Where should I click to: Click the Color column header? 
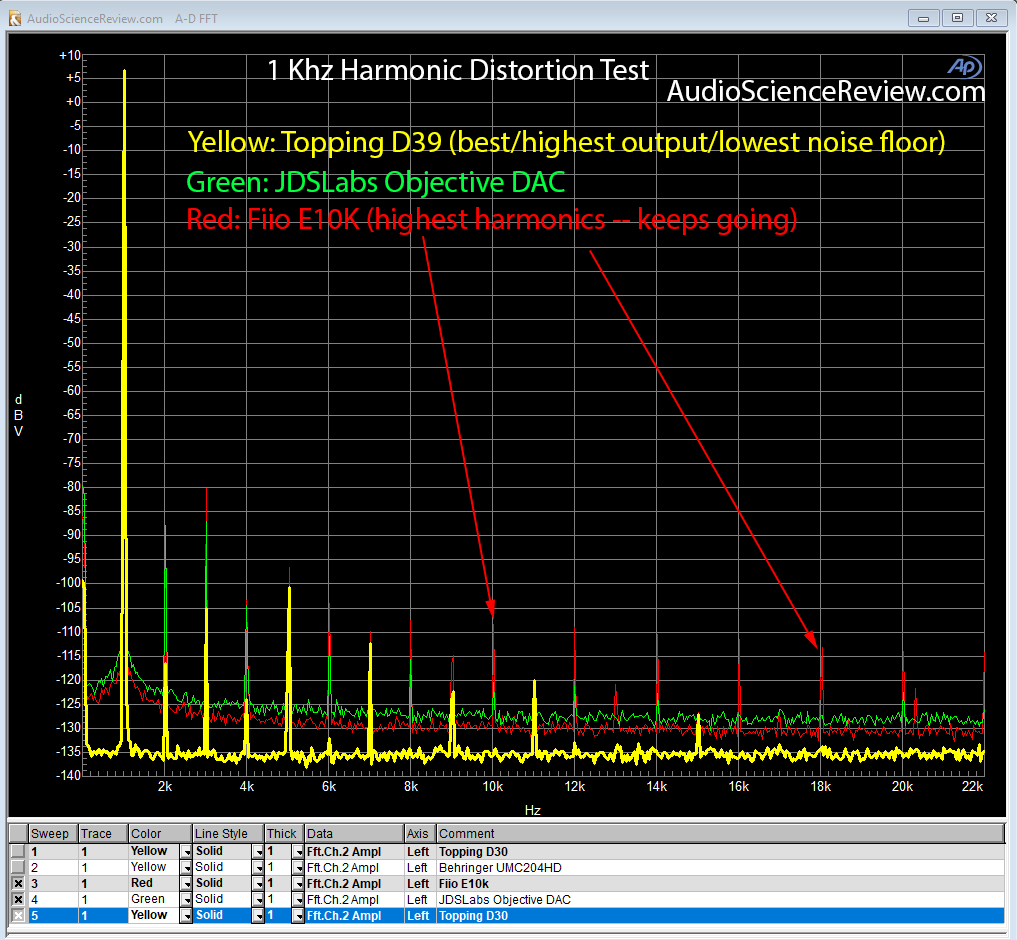pos(160,834)
